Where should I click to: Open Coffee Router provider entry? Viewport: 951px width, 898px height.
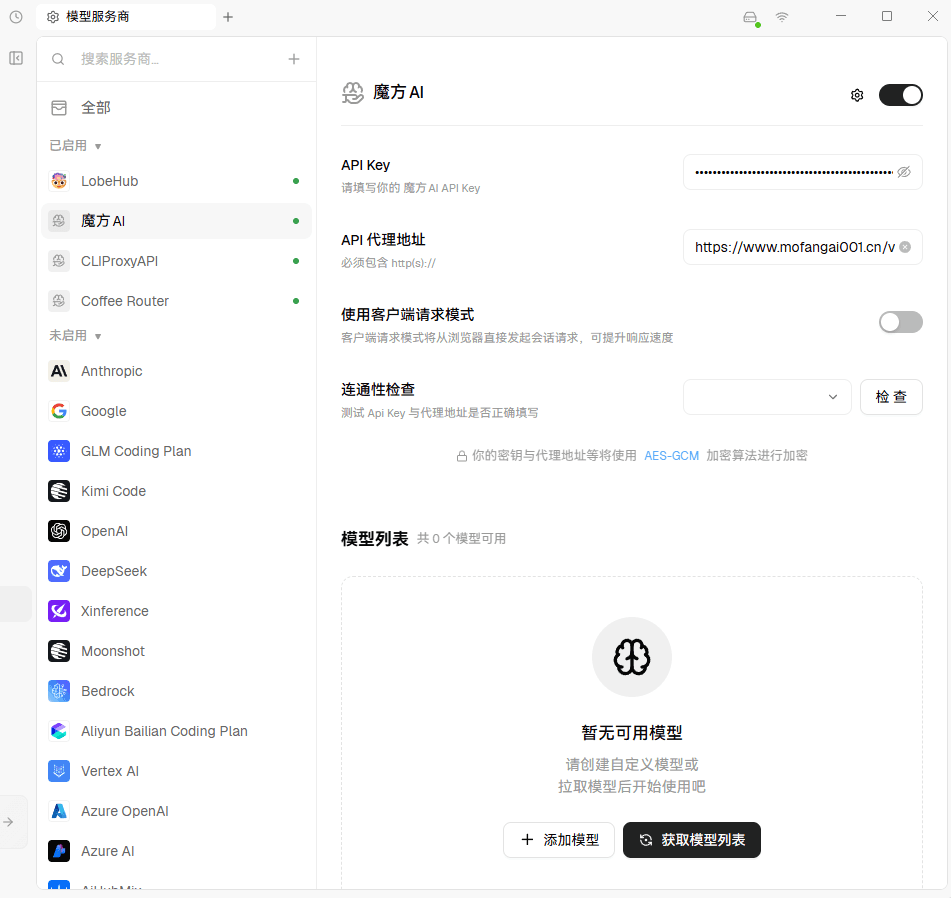pyautogui.click(x=176, y=301)
